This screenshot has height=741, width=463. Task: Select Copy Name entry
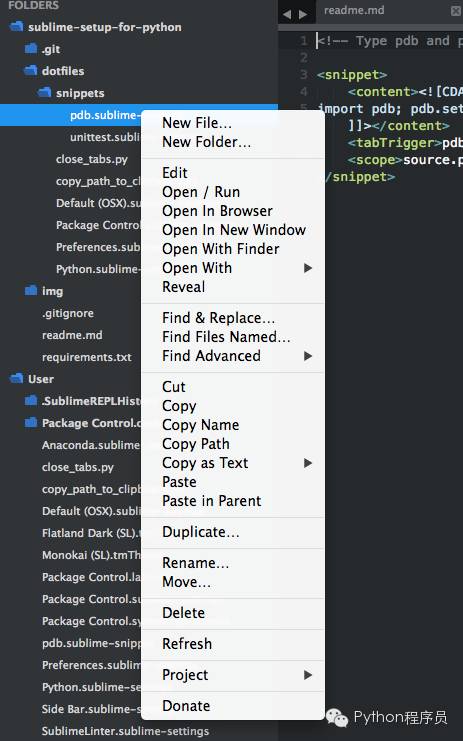(200, 425)
